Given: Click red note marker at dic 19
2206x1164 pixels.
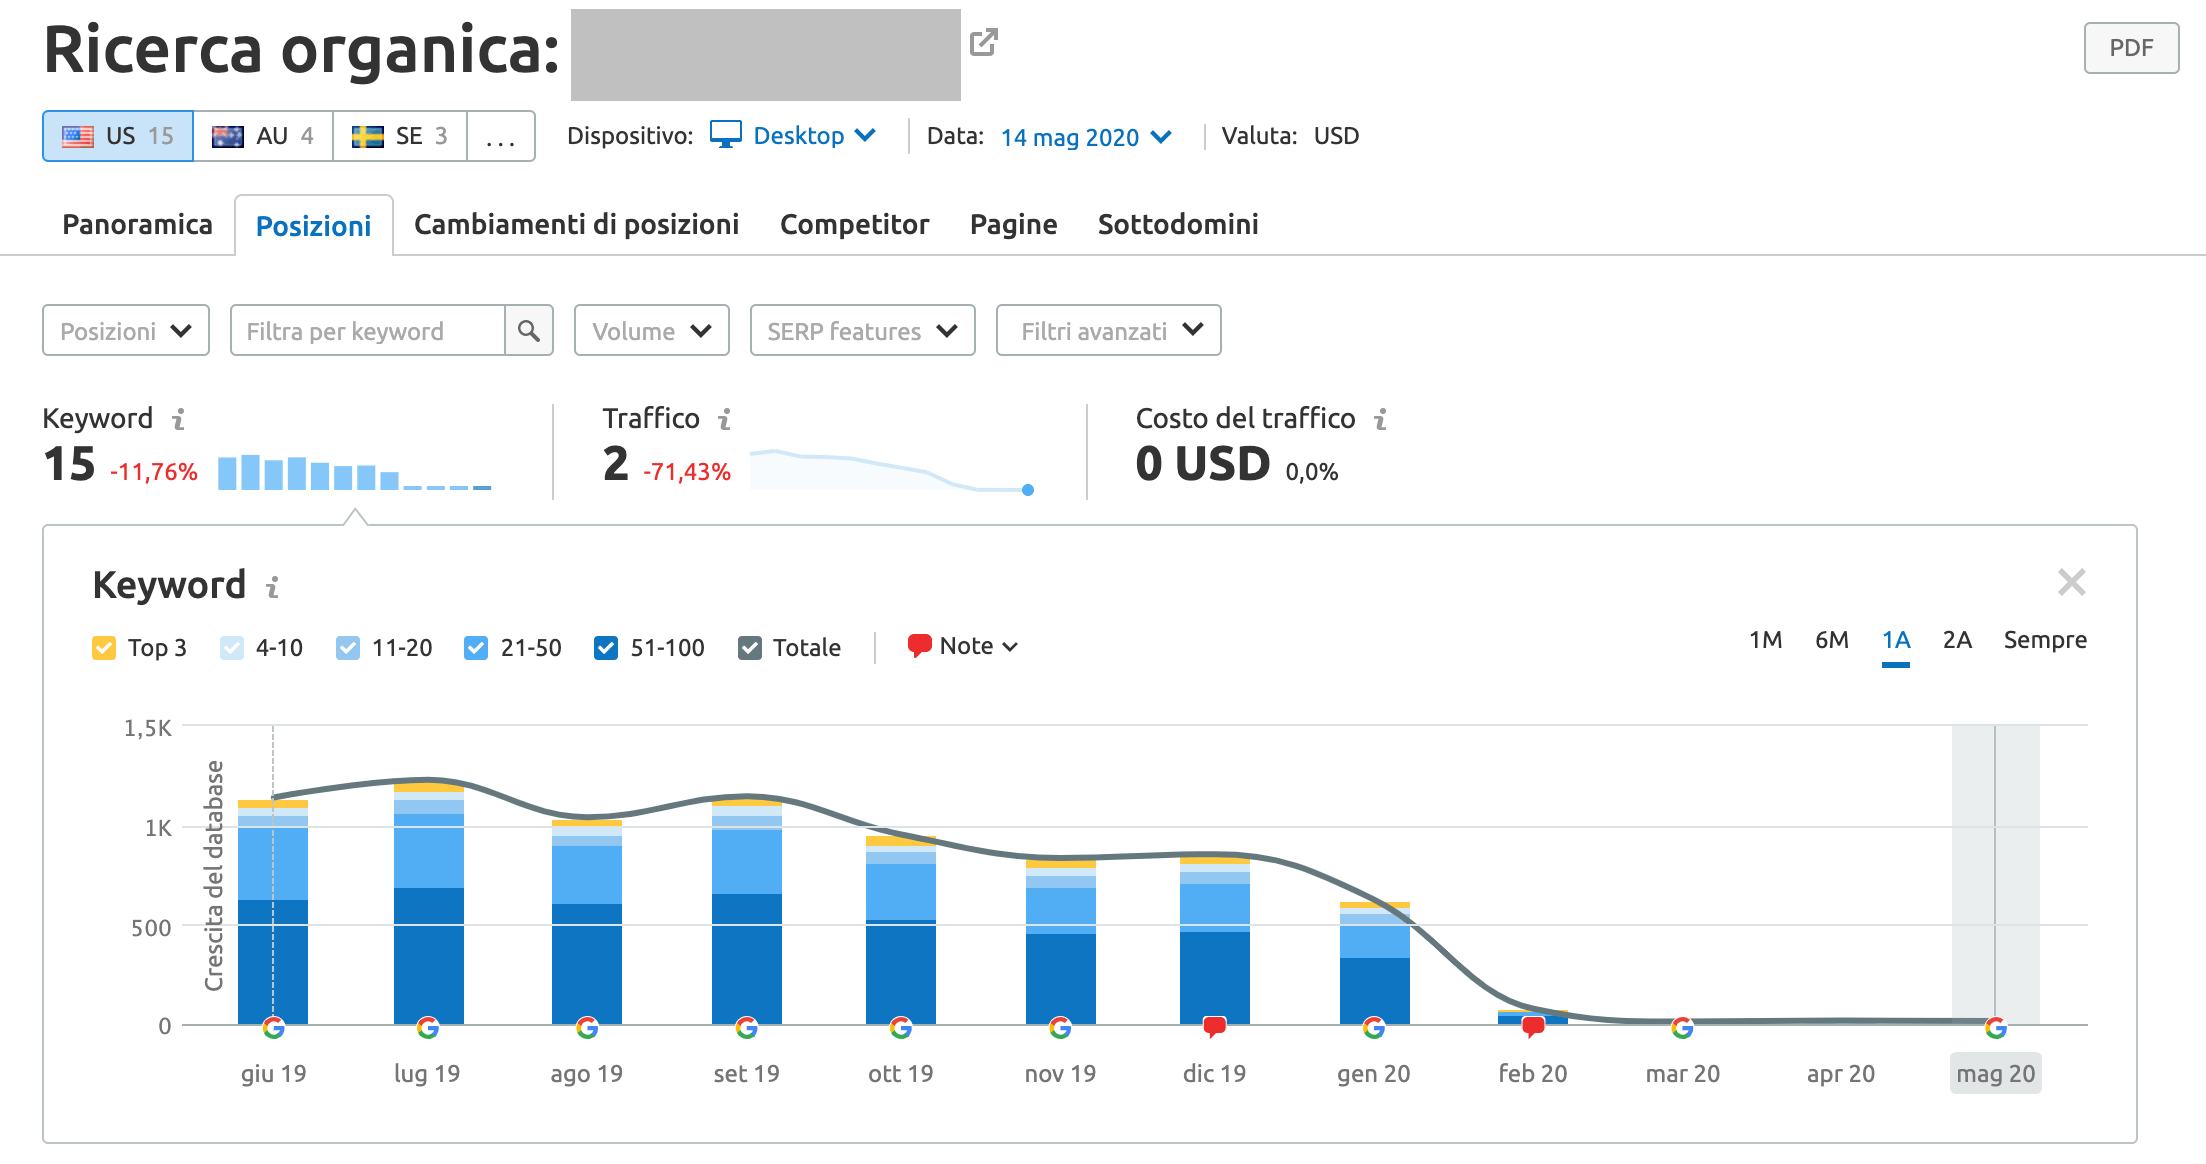Looking at the screenshot, I should point(1215,1026).
